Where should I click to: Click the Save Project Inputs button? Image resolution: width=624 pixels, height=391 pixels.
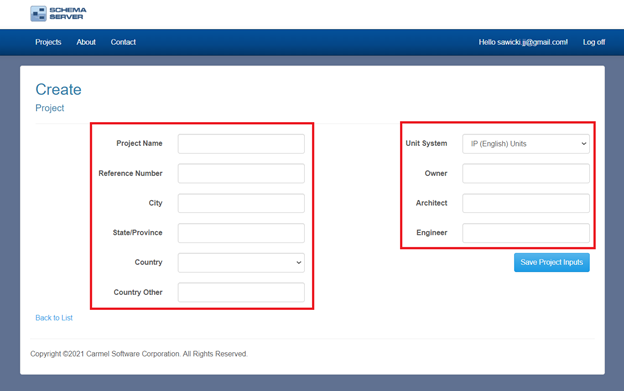coord(552,263)
